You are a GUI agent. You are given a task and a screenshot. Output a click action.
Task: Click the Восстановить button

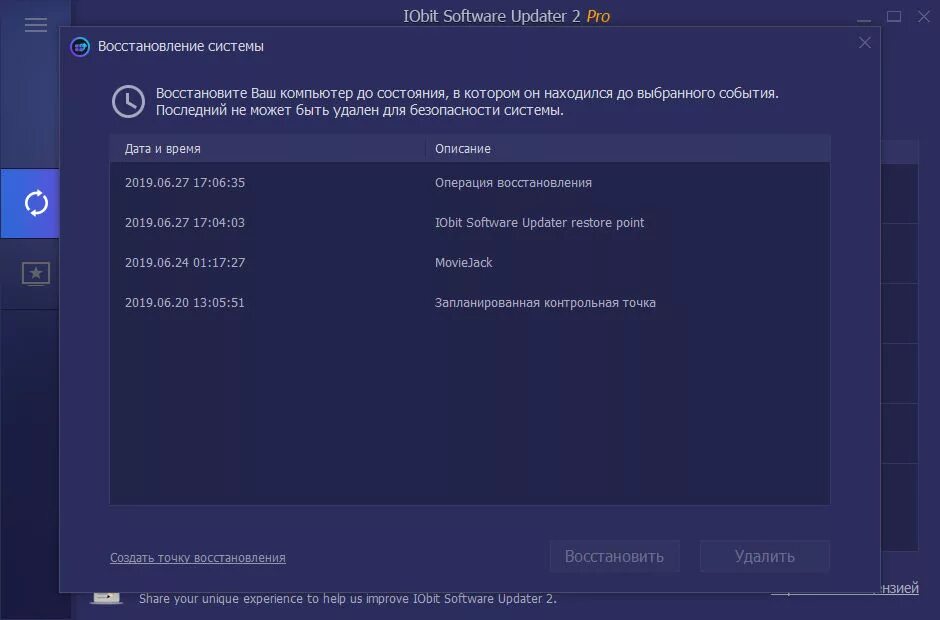[614, 556]
